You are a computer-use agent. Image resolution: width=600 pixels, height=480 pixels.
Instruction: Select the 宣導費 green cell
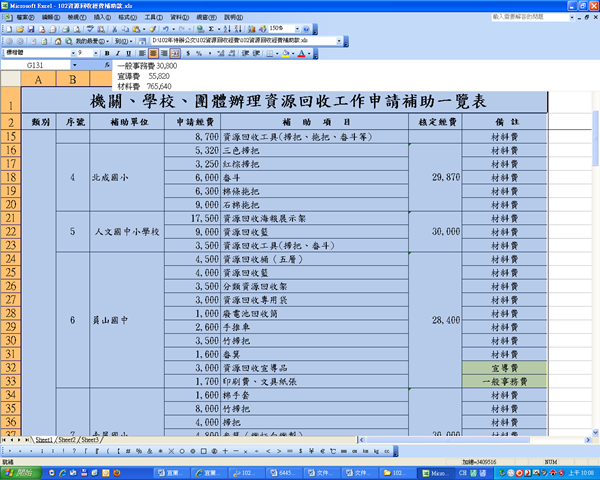click(504, 368)
